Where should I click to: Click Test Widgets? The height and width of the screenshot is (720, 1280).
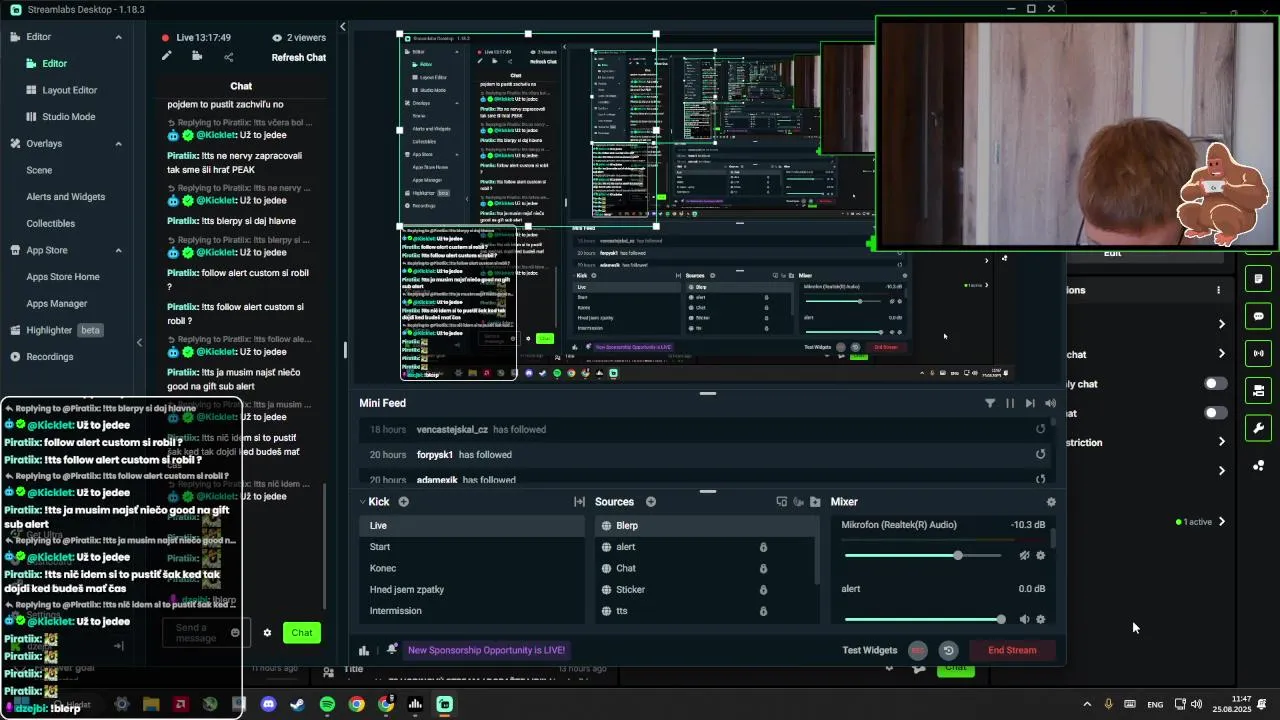click(x=870, y=650)
